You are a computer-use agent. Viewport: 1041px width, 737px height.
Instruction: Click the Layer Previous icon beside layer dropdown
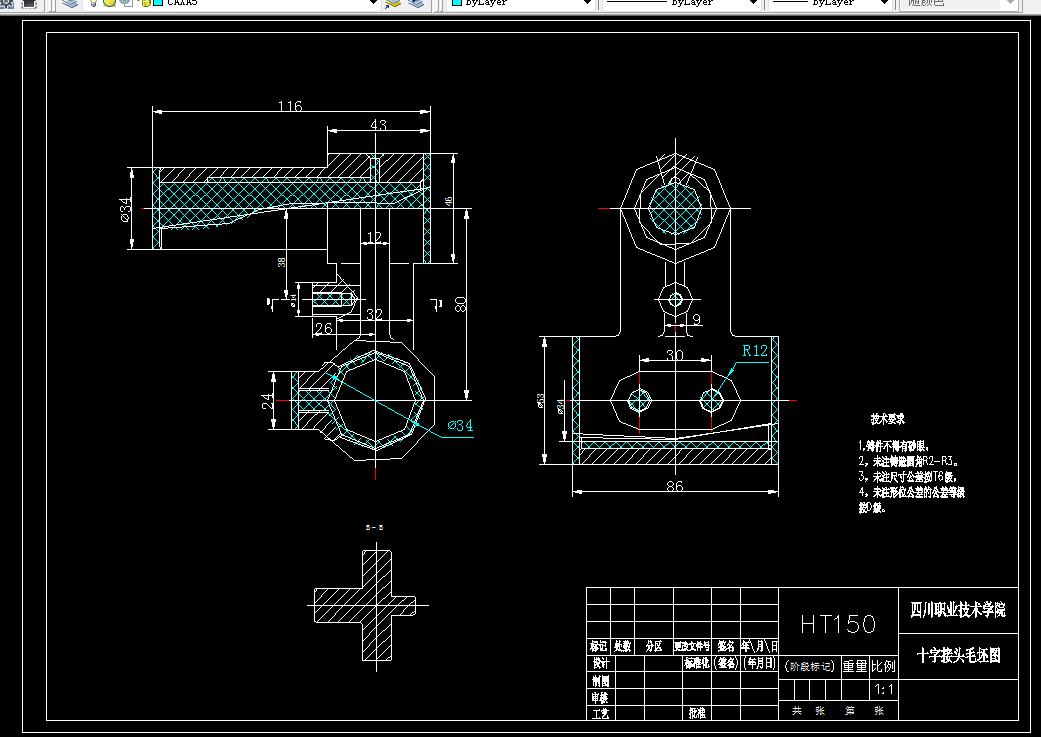point(416,3)
